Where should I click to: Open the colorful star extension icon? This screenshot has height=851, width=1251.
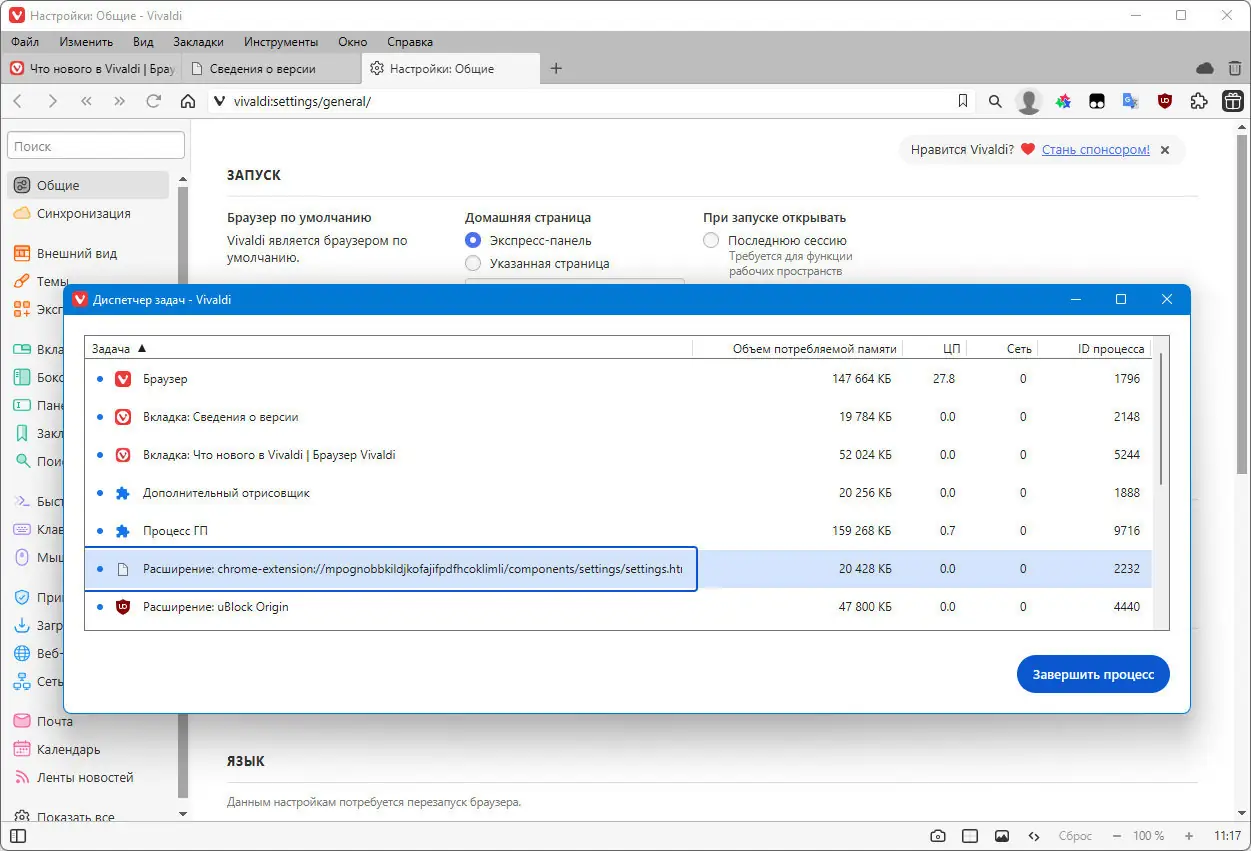(x=1063, y=101)
